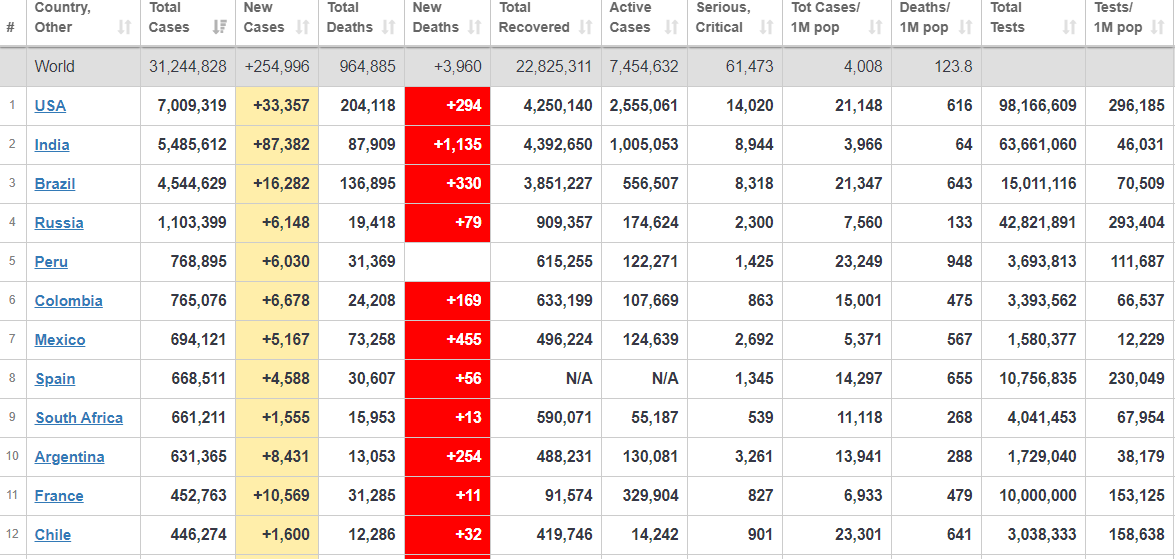1175x559 pixels.
Task: Click the # column header
Action: point(10,27)
